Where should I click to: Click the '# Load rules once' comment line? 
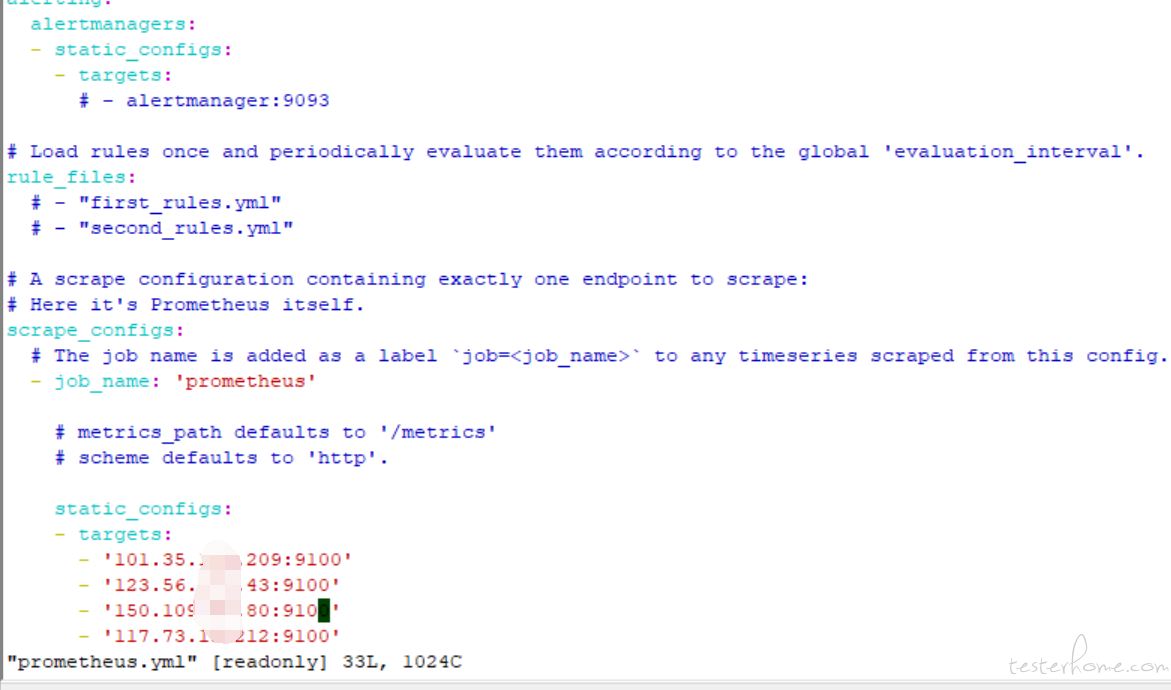click(576, 152)
